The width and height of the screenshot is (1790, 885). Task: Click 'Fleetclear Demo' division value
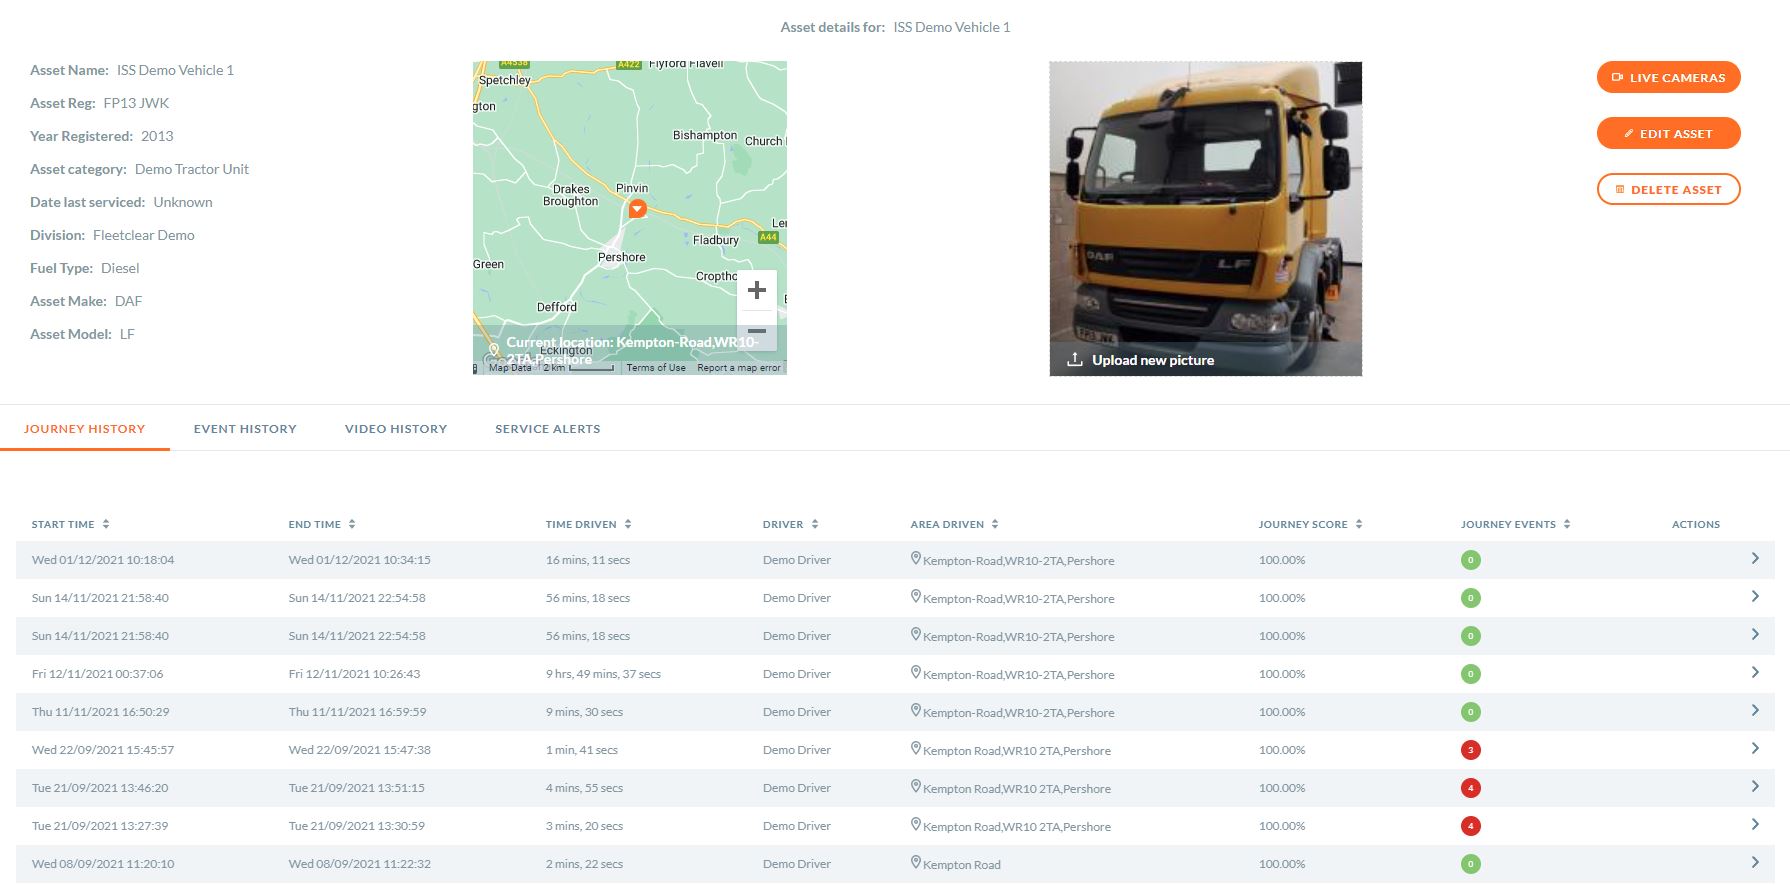144,235
